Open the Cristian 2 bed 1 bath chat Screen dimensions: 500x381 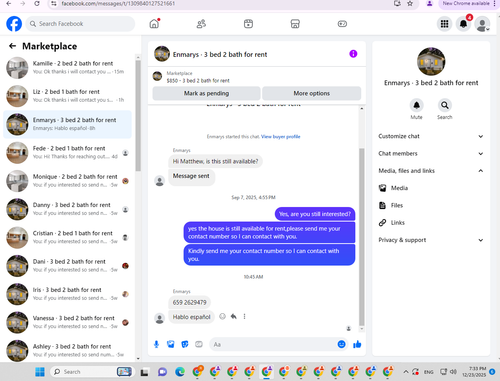(x=68, y=238)
